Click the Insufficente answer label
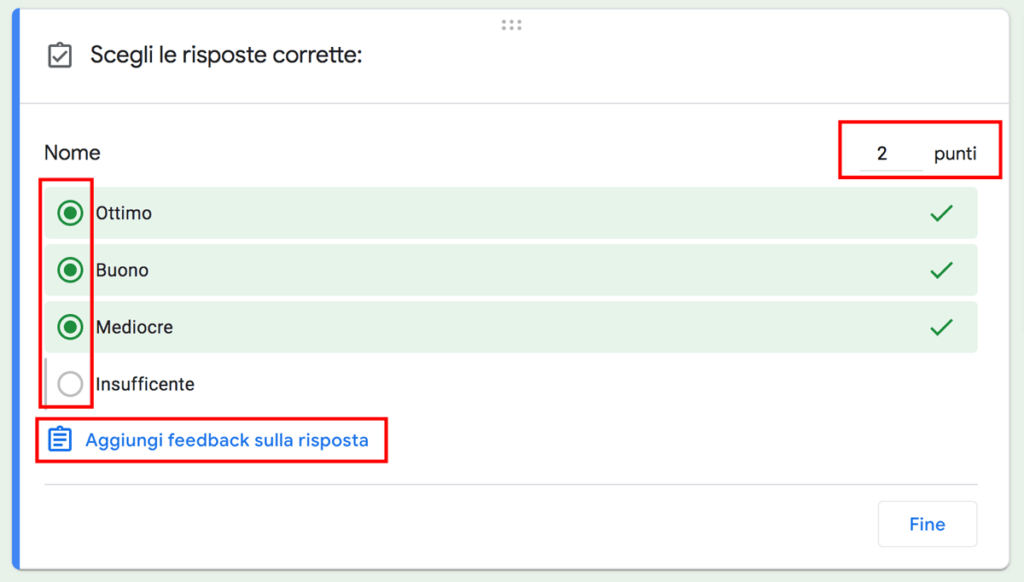 point(143,383)
